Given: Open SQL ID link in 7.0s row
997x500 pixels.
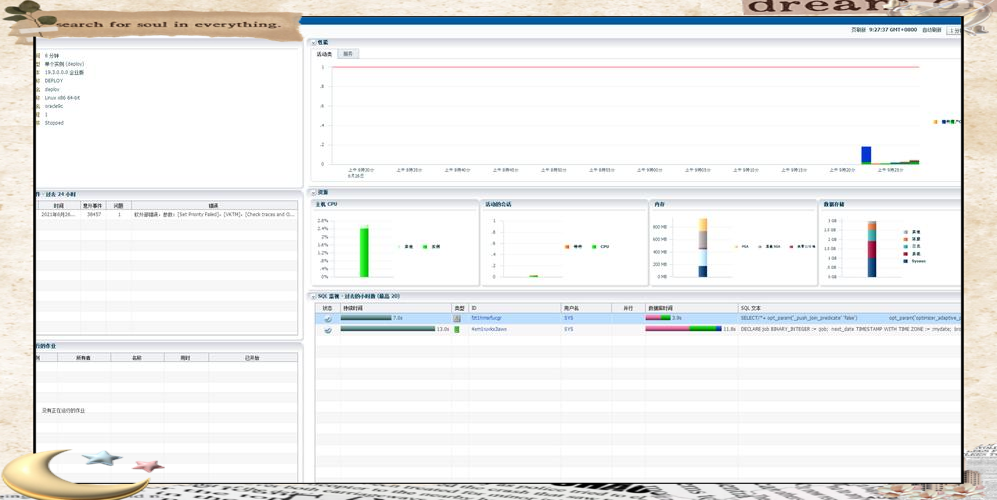Looking at the screenshot, I should 486,318.
